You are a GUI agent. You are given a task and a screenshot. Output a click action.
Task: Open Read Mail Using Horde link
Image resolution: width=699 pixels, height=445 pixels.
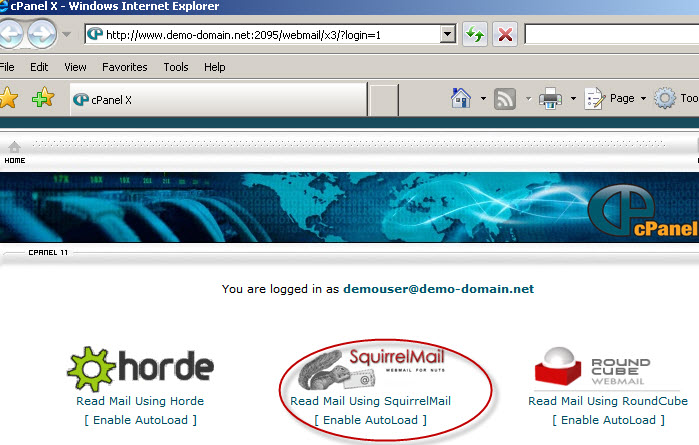pyautogui.click(x=140, y=401)
